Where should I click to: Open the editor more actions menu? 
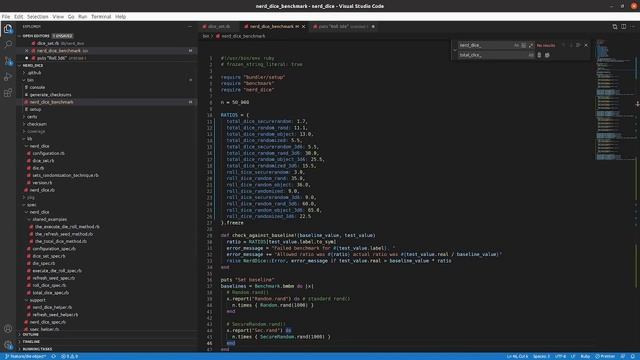point(633,27)
